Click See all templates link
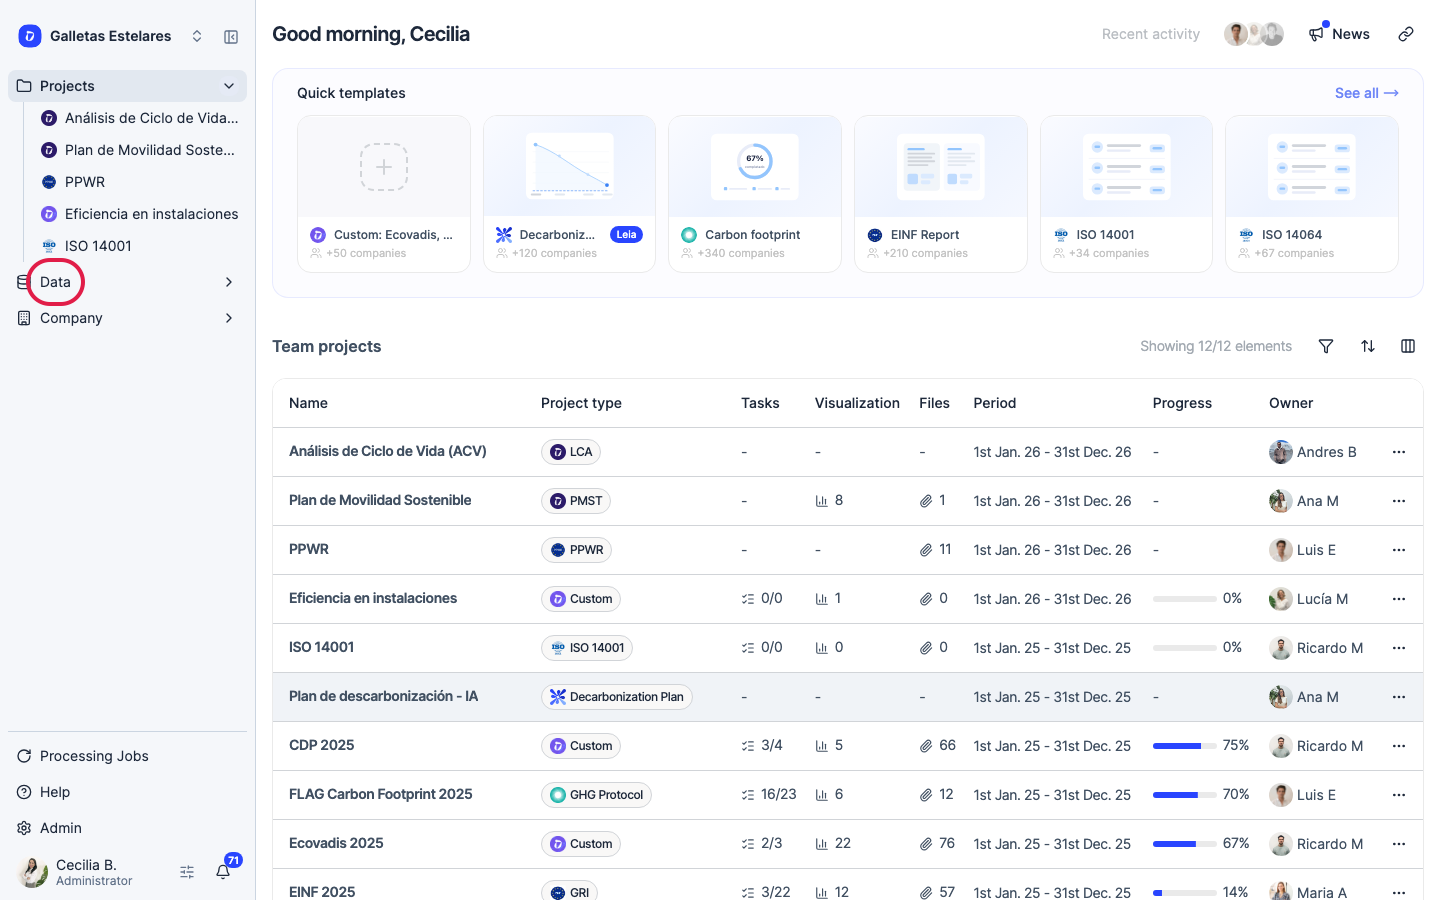This screenshot has width=1440, height=900. pyautogui.click(x=1366, y=93)
